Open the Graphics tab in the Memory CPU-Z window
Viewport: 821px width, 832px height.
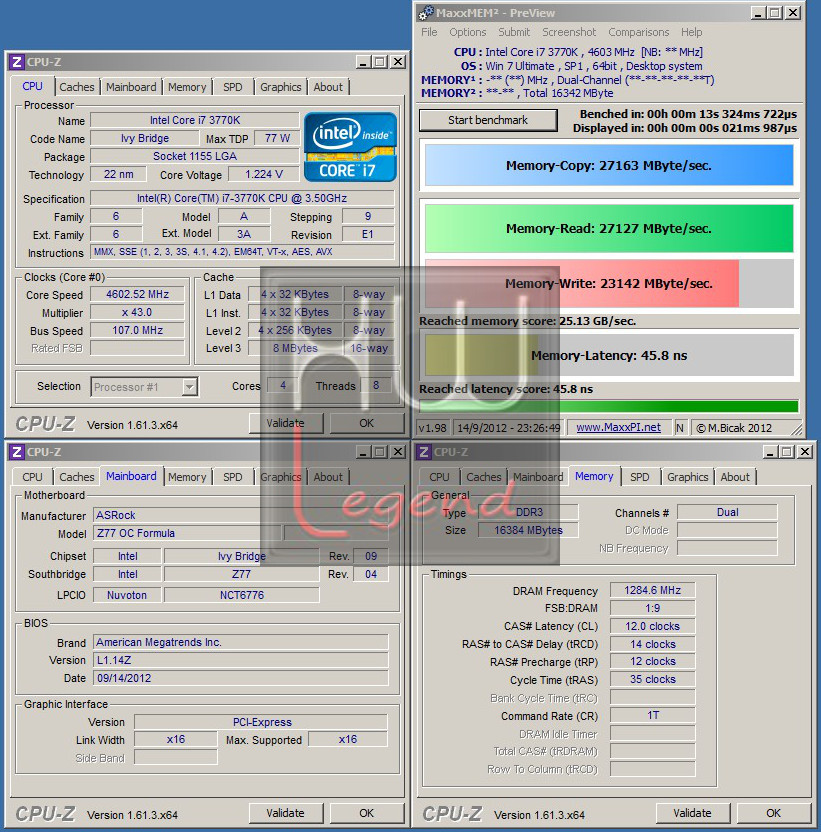point(688,477)
